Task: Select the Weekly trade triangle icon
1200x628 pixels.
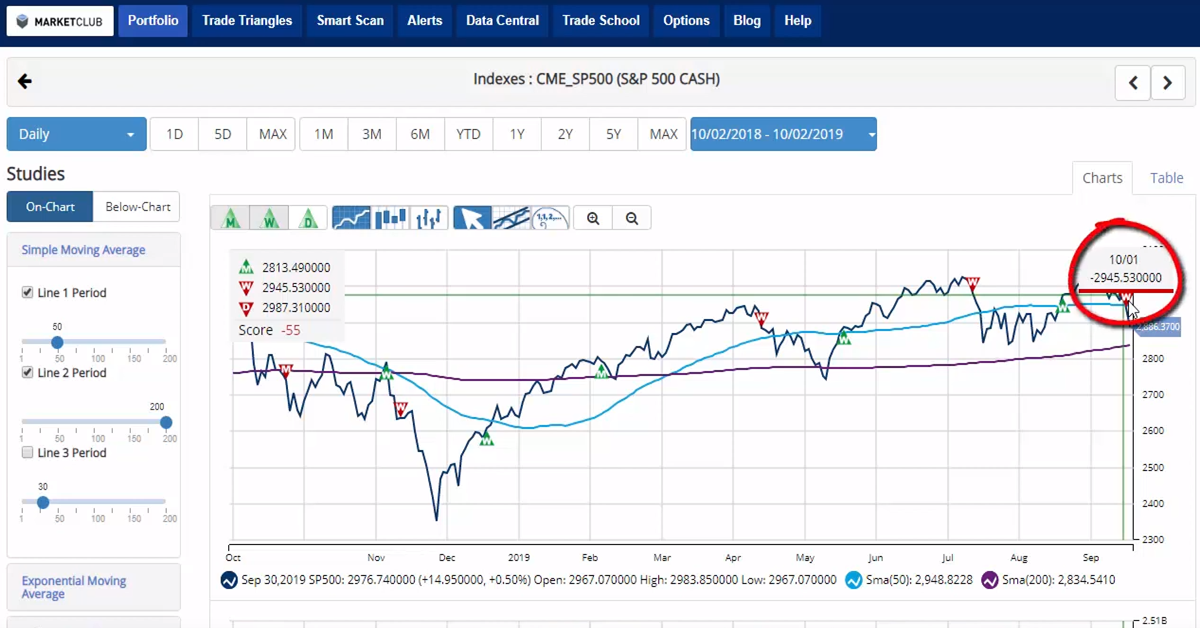Action: 269,217
